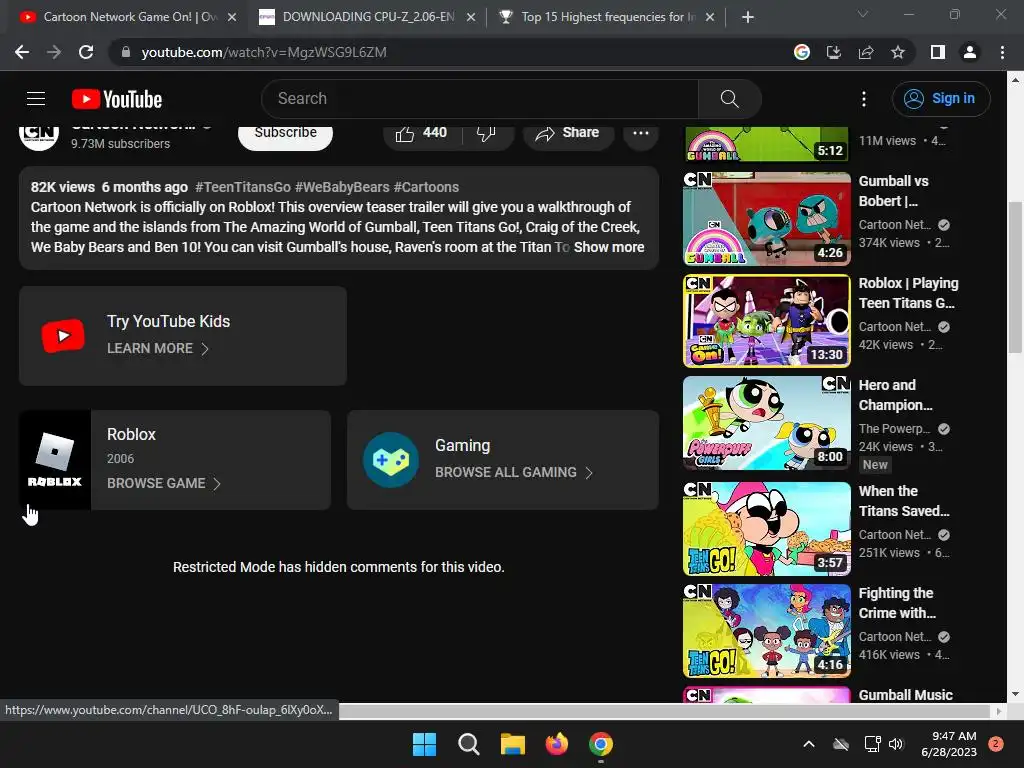Click the Gumball Music video title
Screen dimensions: 1024x768
click(x=905, y=695)
